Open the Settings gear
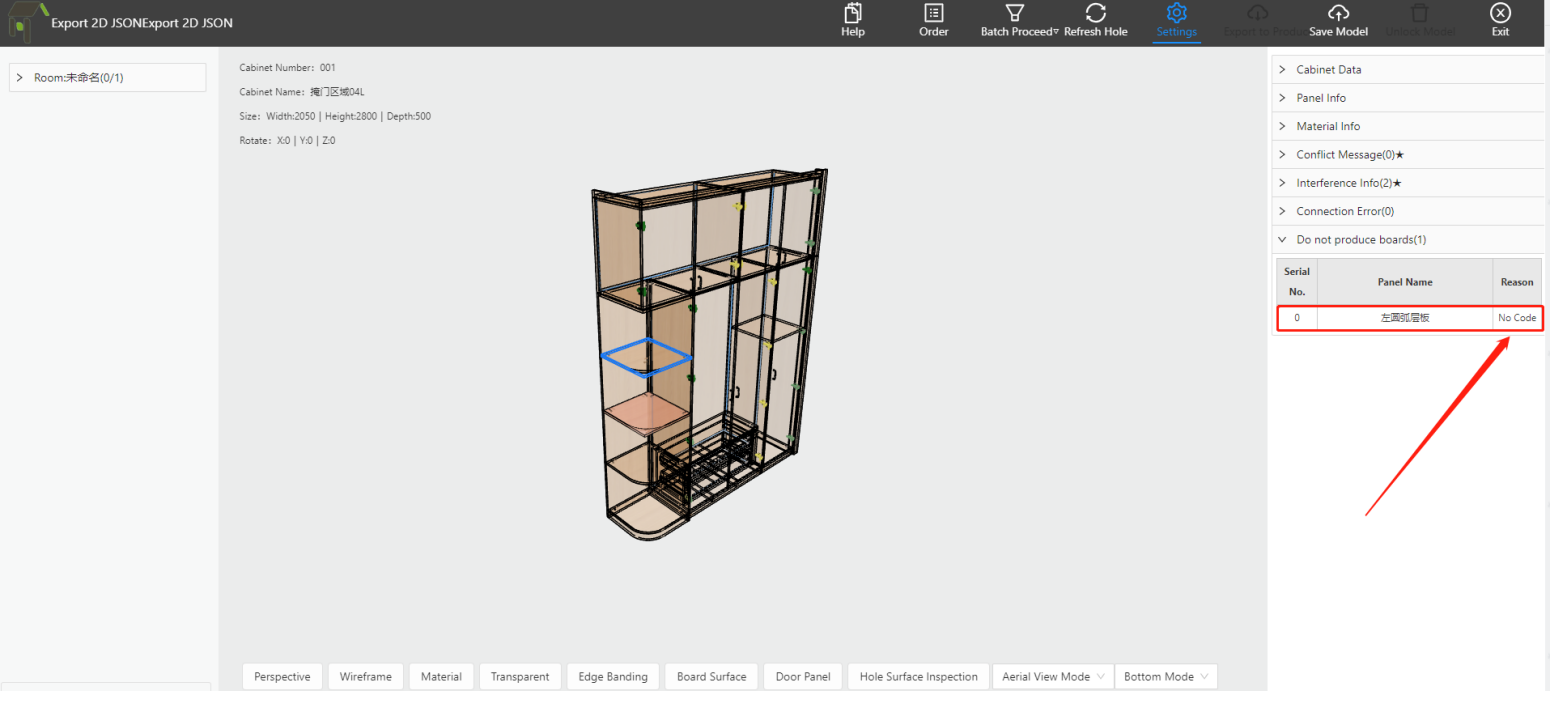 1177,13
